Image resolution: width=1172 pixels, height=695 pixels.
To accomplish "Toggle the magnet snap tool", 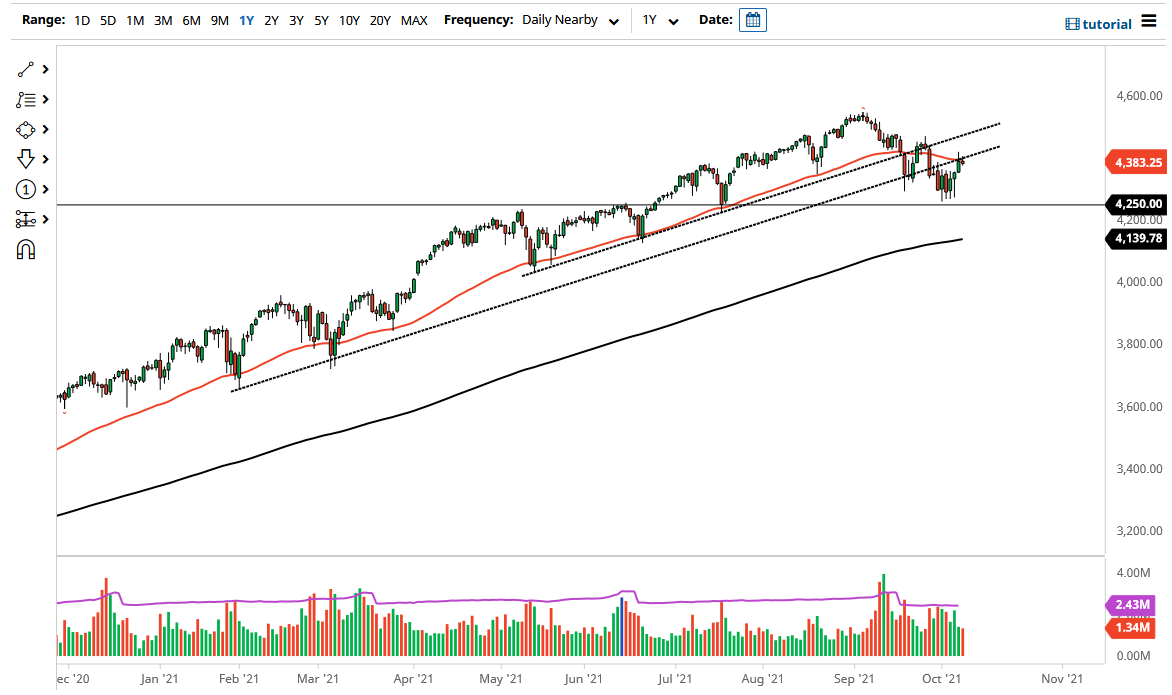I will (26, 248).
